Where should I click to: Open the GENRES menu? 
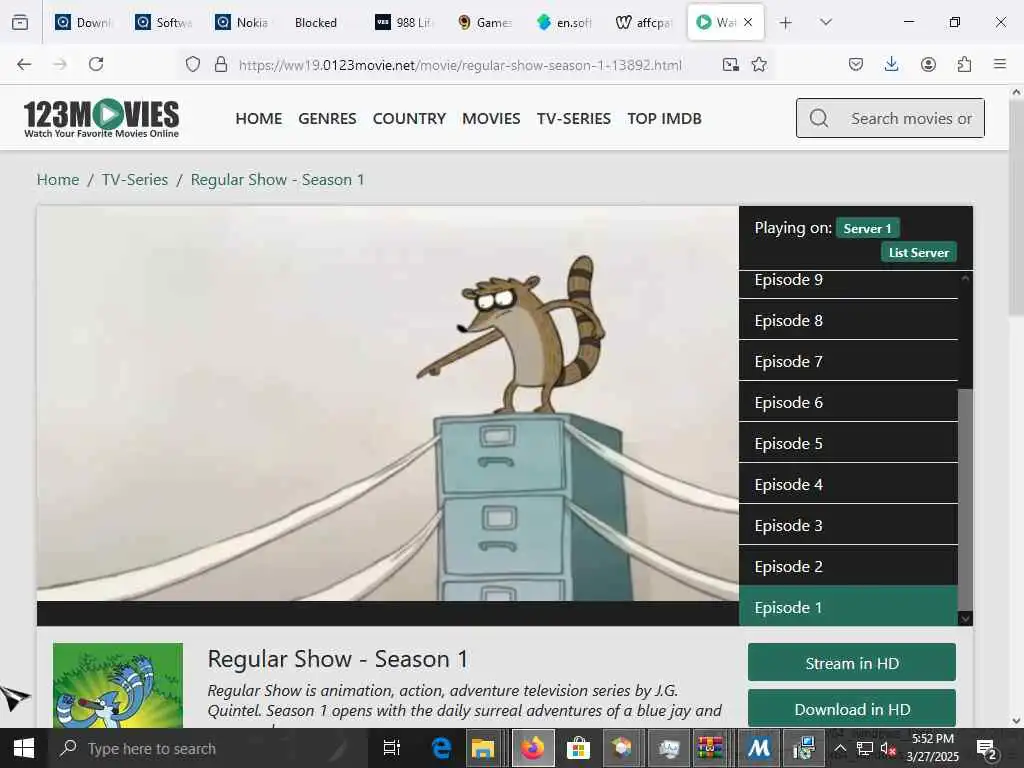tap(327, 118)
